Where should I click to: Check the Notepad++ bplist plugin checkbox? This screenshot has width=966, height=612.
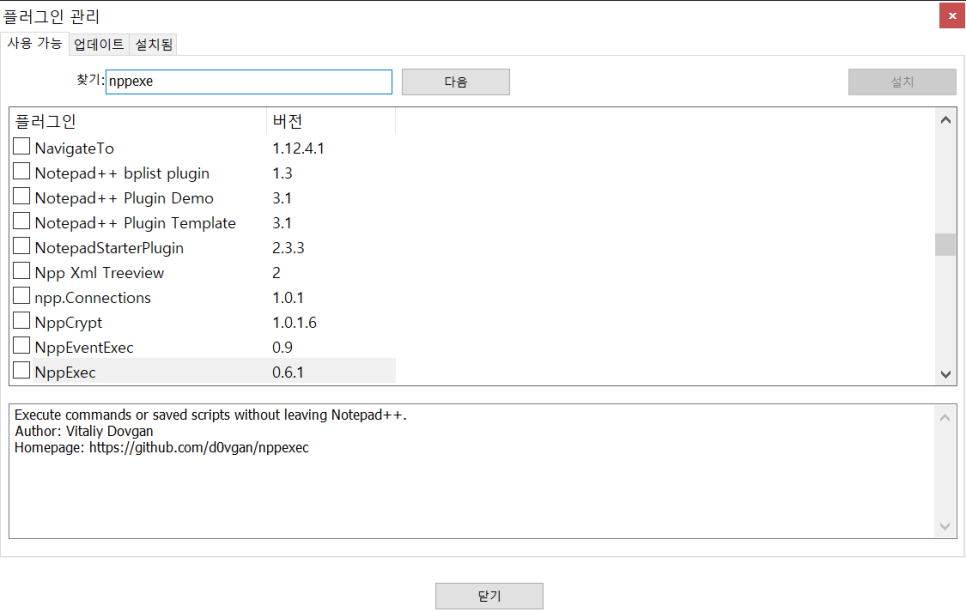click(x=22, y=171)
